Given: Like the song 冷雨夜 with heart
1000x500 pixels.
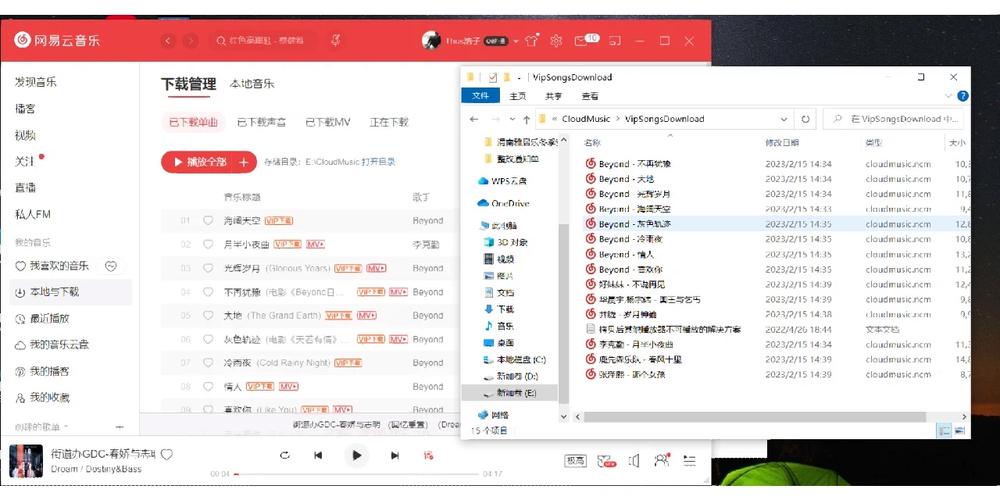Looking at the screenshot, I should (x=208, y=363).
